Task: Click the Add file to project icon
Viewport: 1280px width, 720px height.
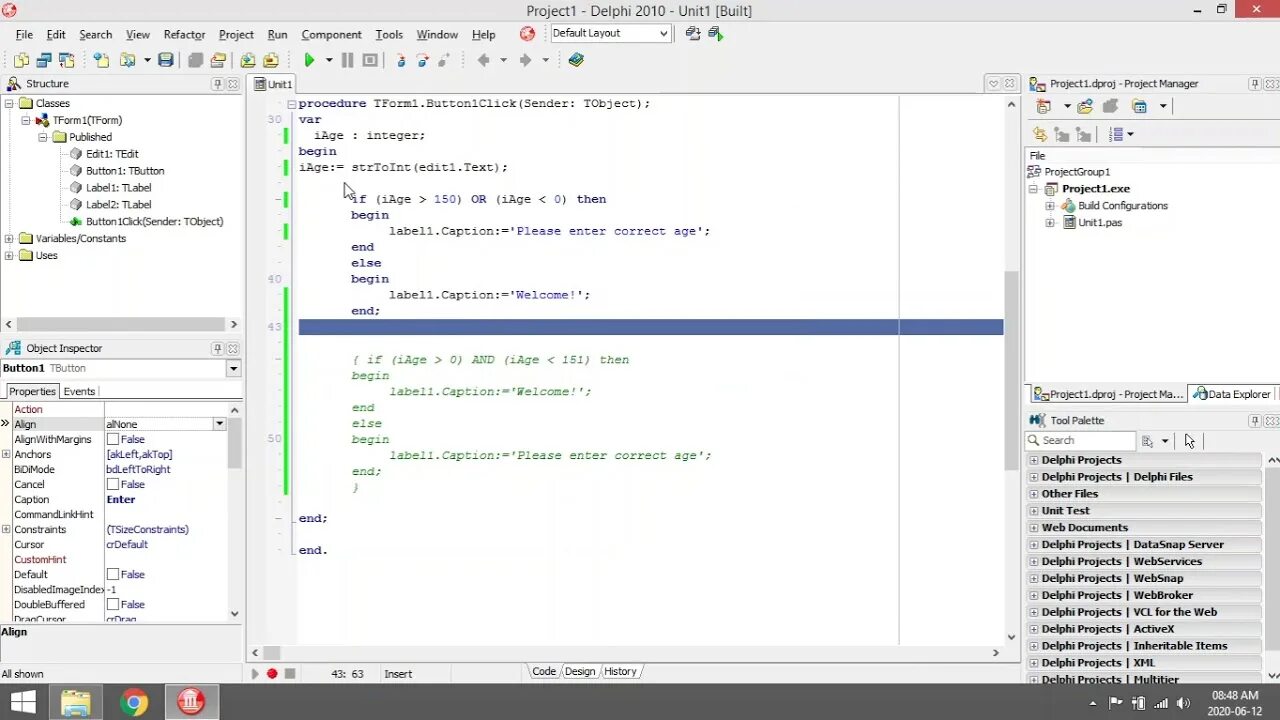Action: coord(247,60)
